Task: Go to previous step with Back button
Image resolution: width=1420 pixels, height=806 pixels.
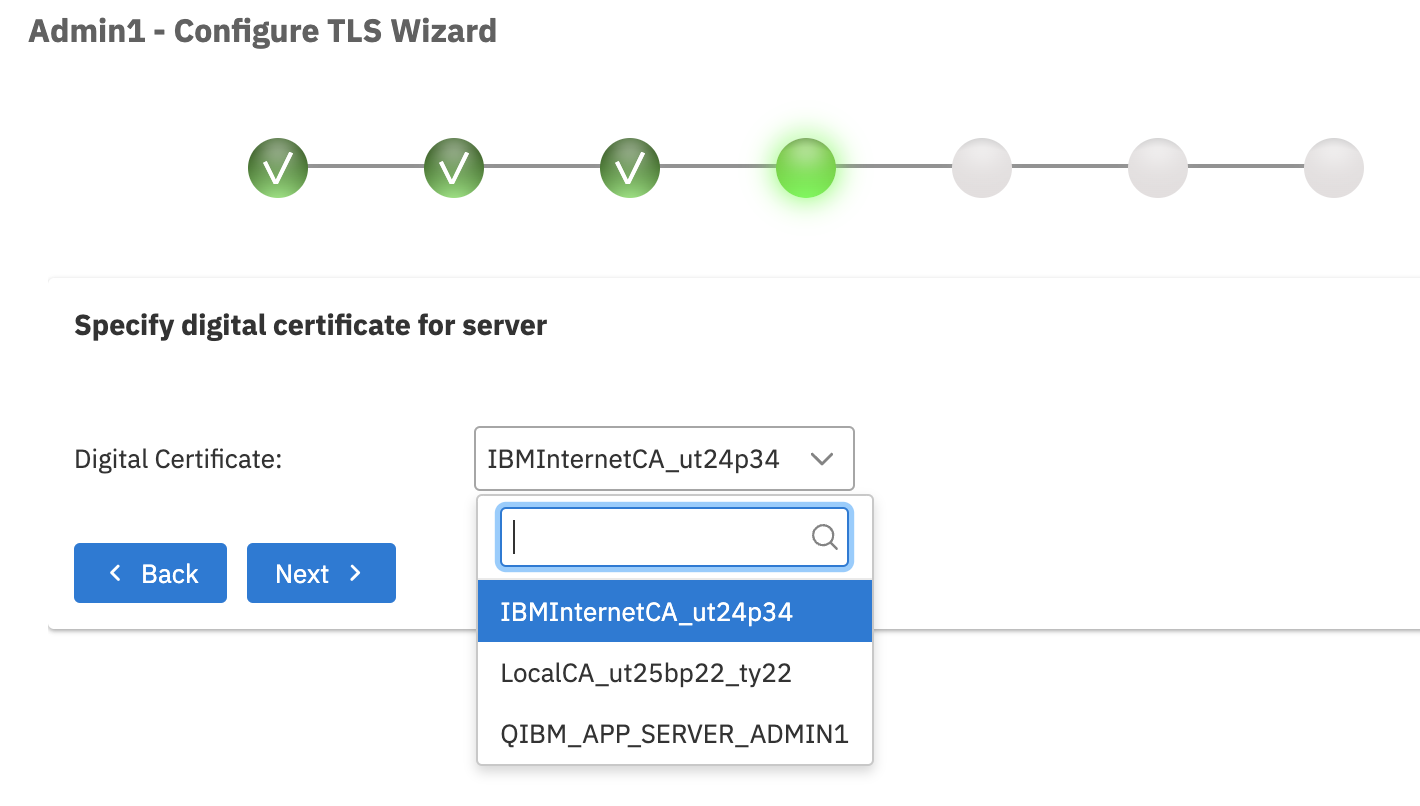Action: pos(150,573)
